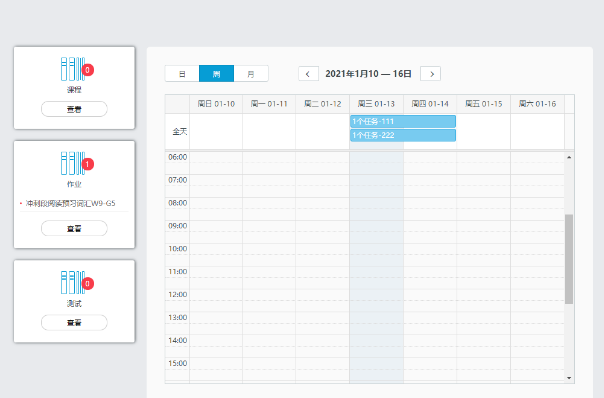
Task: Click the calendar scrollbar down arrow
Action: [x=569, y=378]
